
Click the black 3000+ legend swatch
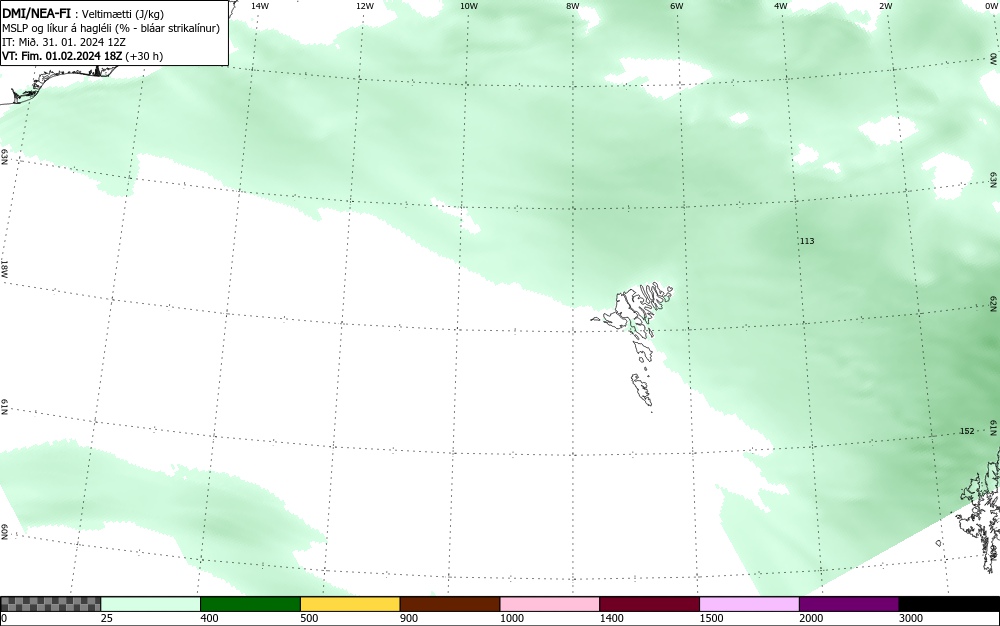point(949,604)
